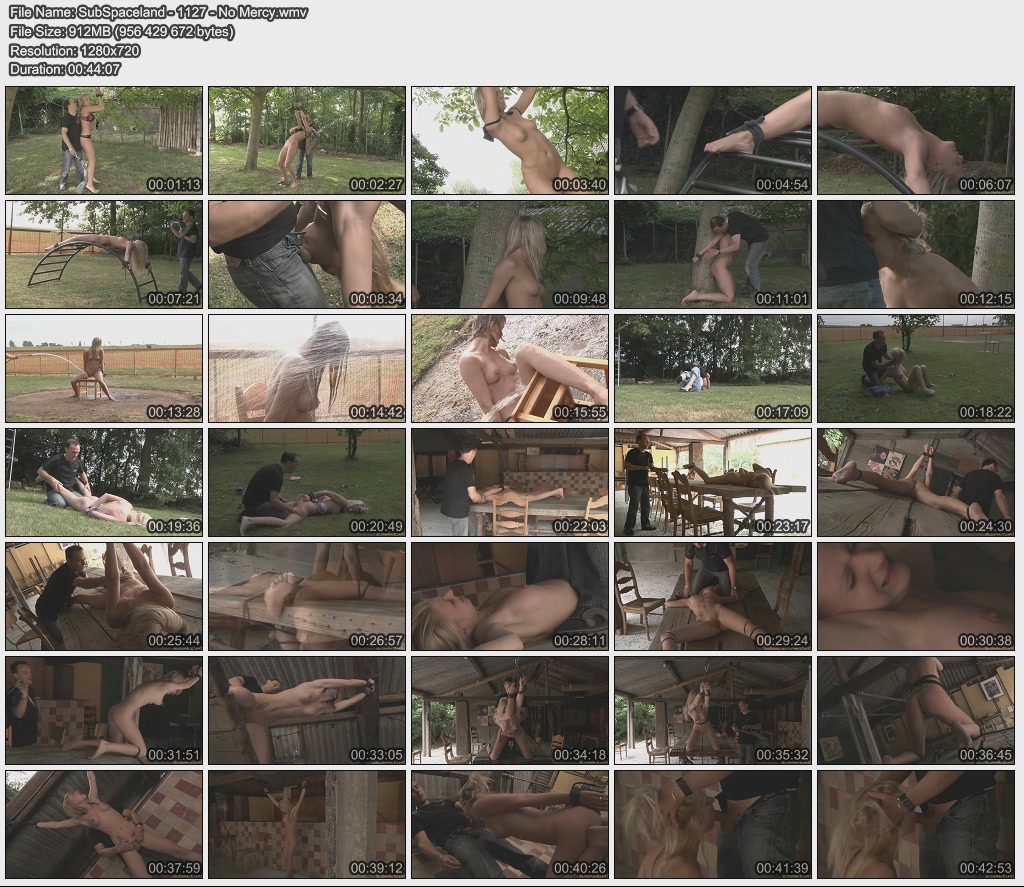
Task: Select the thumbnail at 00:13:28
Action: 104,368
